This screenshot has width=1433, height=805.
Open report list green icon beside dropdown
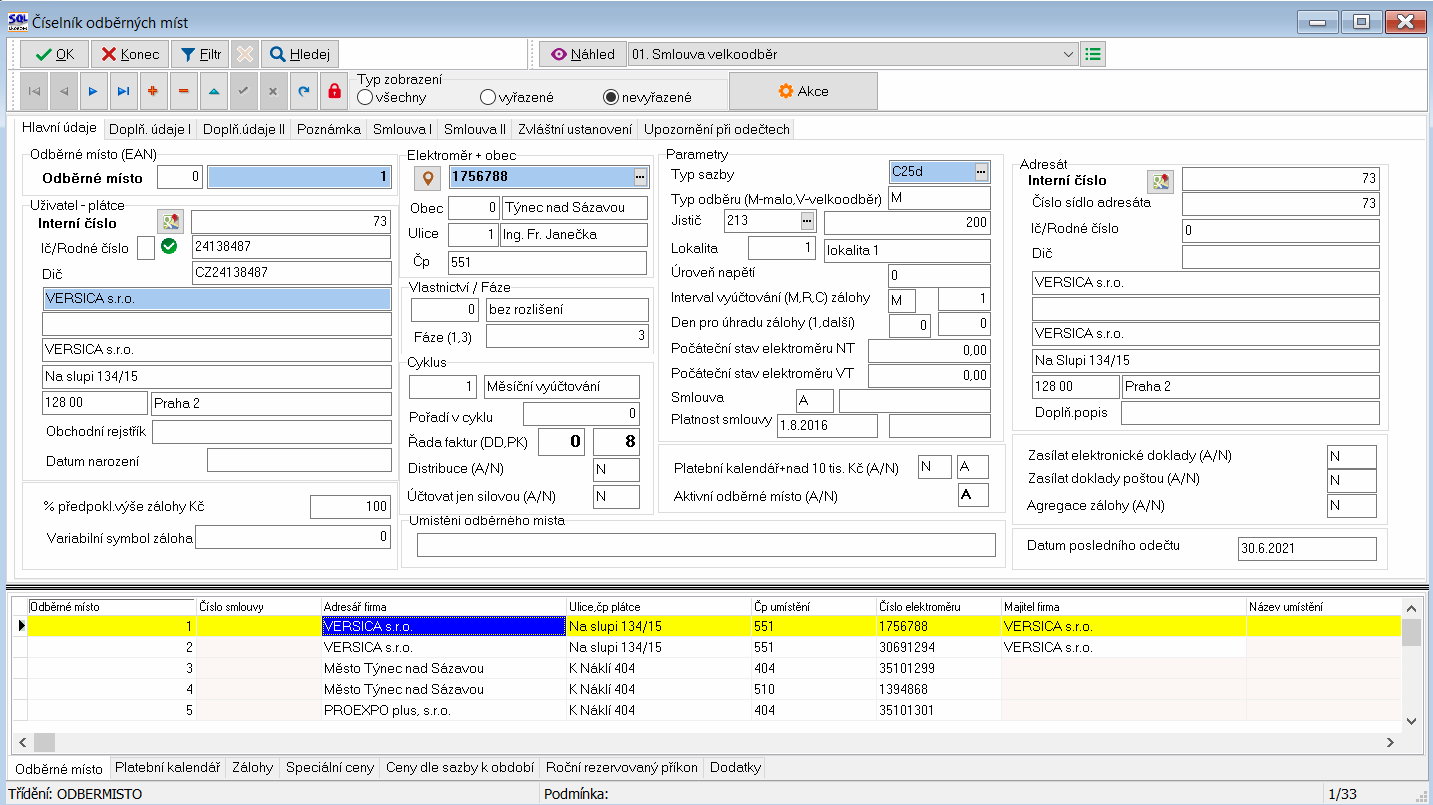click(1093, 54)
